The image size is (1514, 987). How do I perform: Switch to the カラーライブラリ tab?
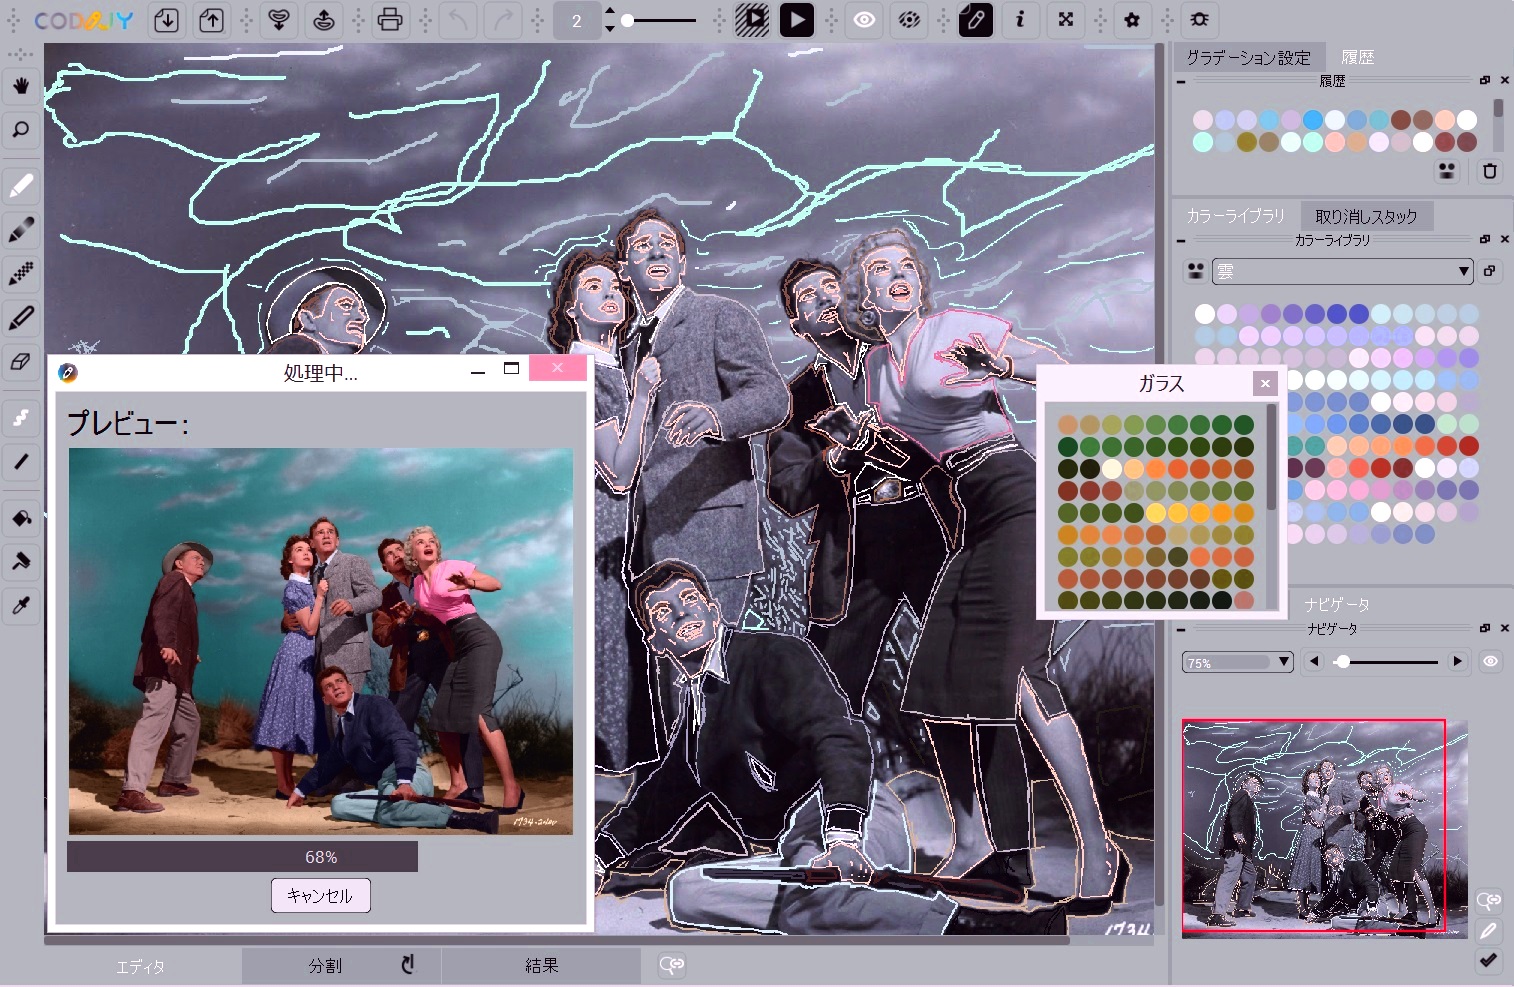pos(1235,216)
